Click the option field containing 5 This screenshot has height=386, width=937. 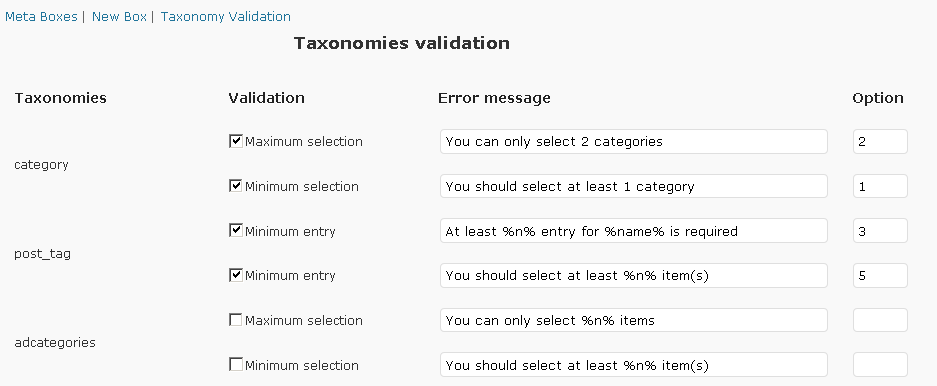click(880, 275)
